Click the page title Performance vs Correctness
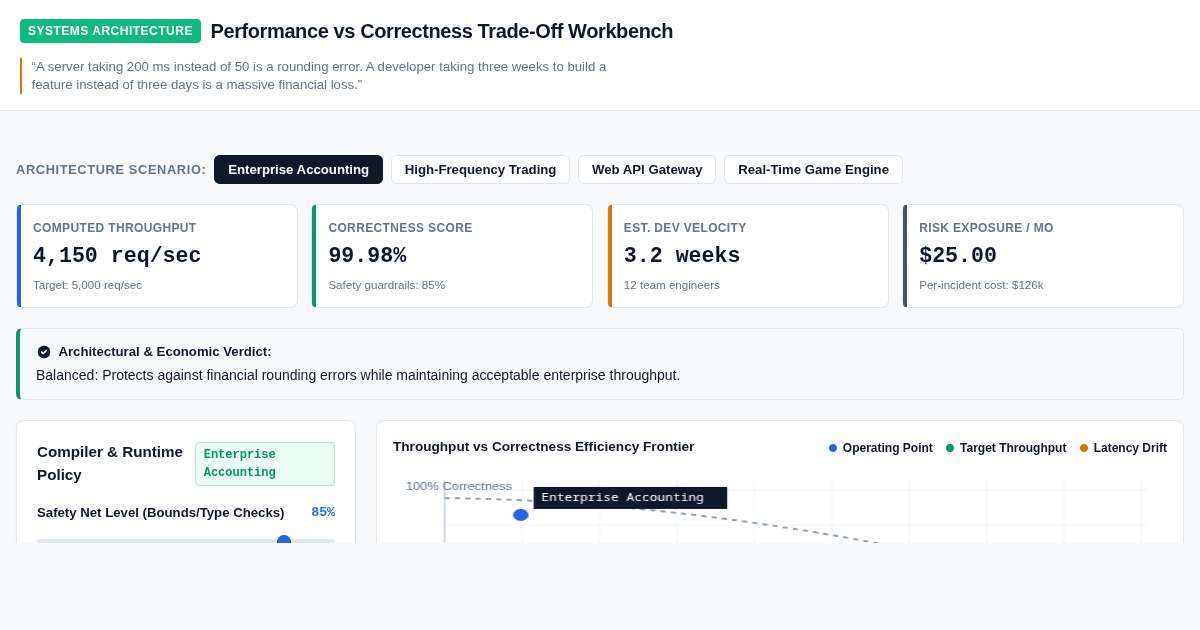Viewport: 1200px width, 630px height. (442, 31)
